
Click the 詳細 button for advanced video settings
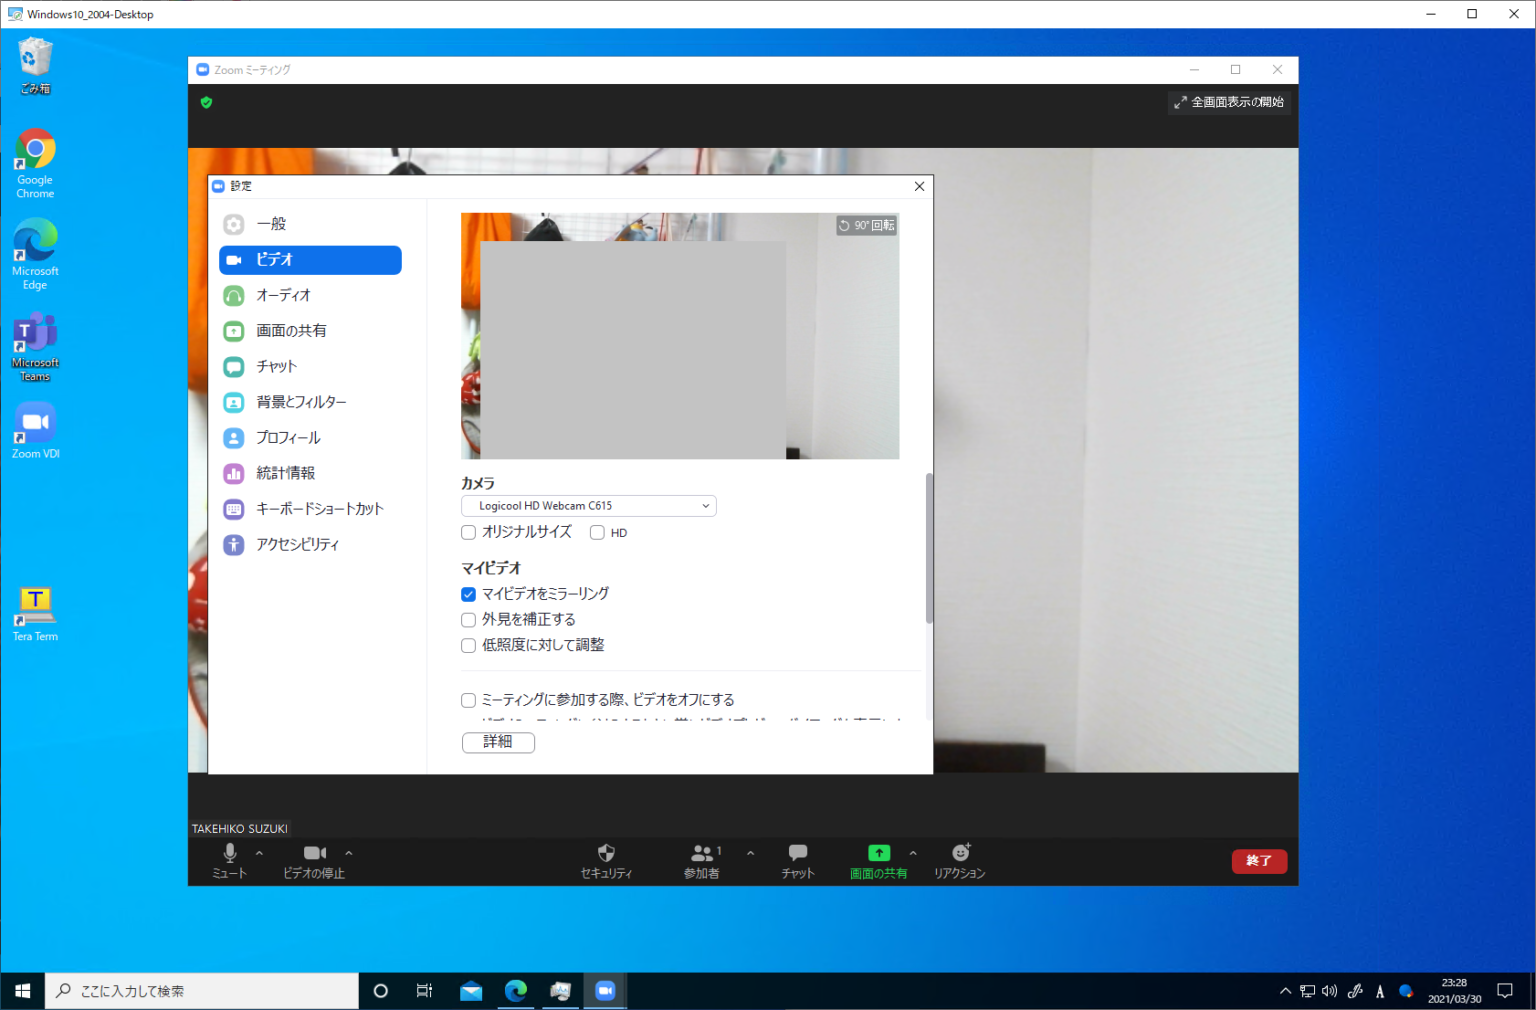click(498, 742)
